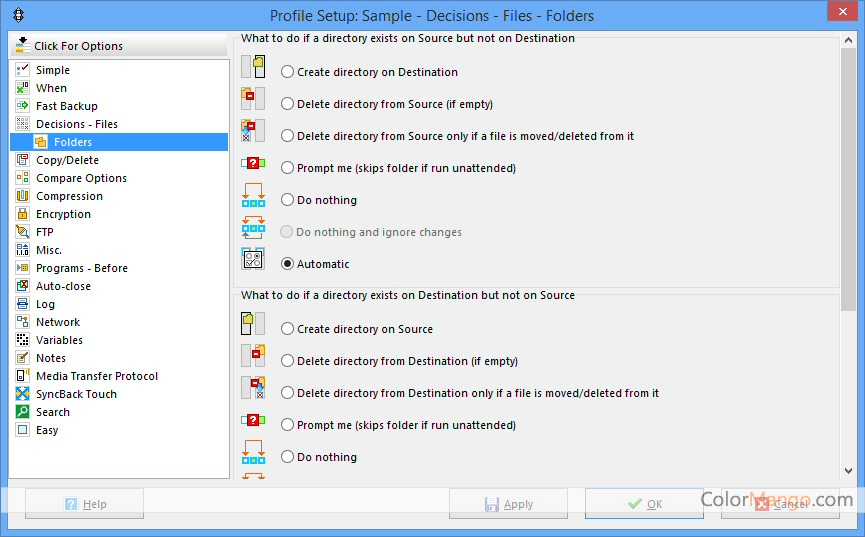The height and width of the screenshot is (537, 865).
Task: Click the Apply button
Action: tap(508, 503)
